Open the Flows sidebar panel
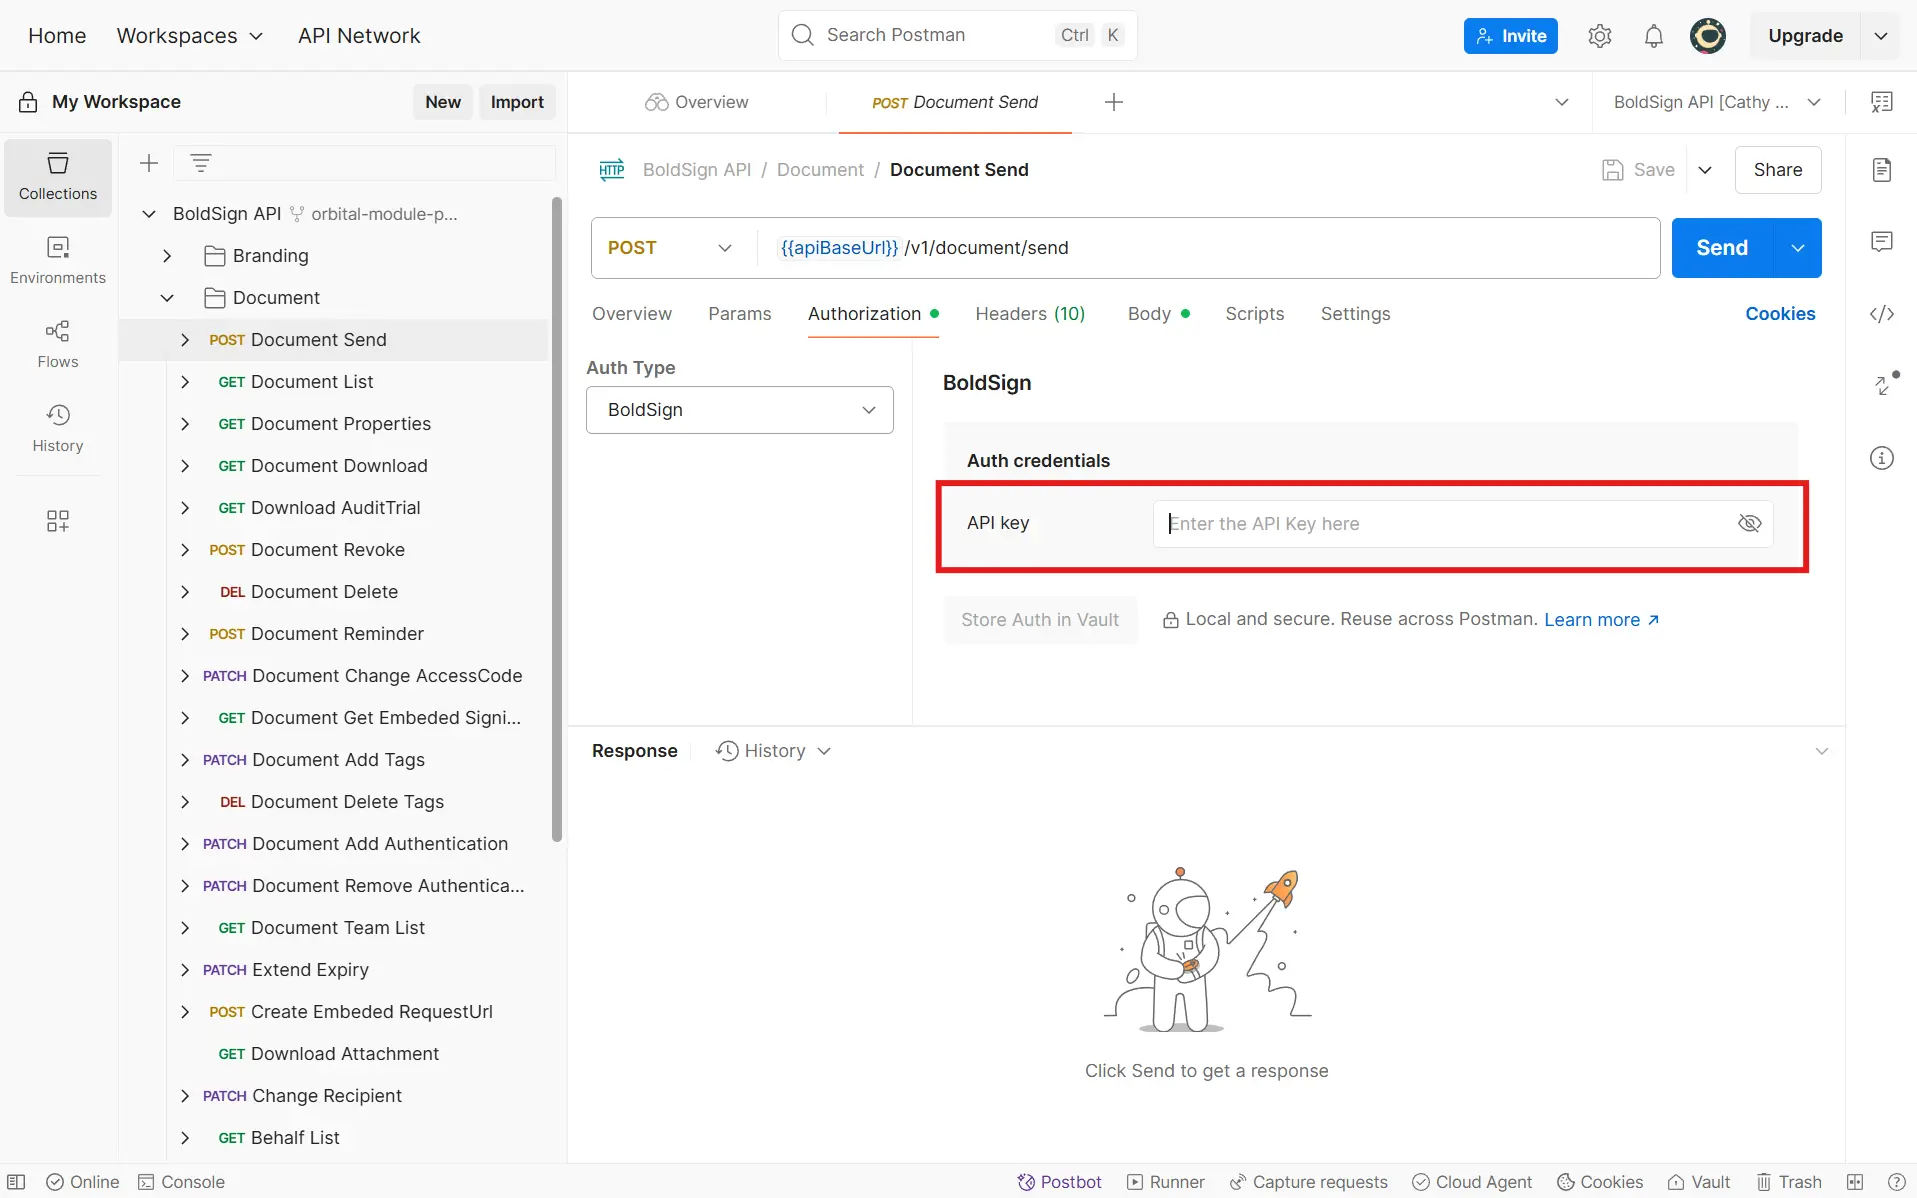The image size is (1917, 1198). click(x=58, y=345)
